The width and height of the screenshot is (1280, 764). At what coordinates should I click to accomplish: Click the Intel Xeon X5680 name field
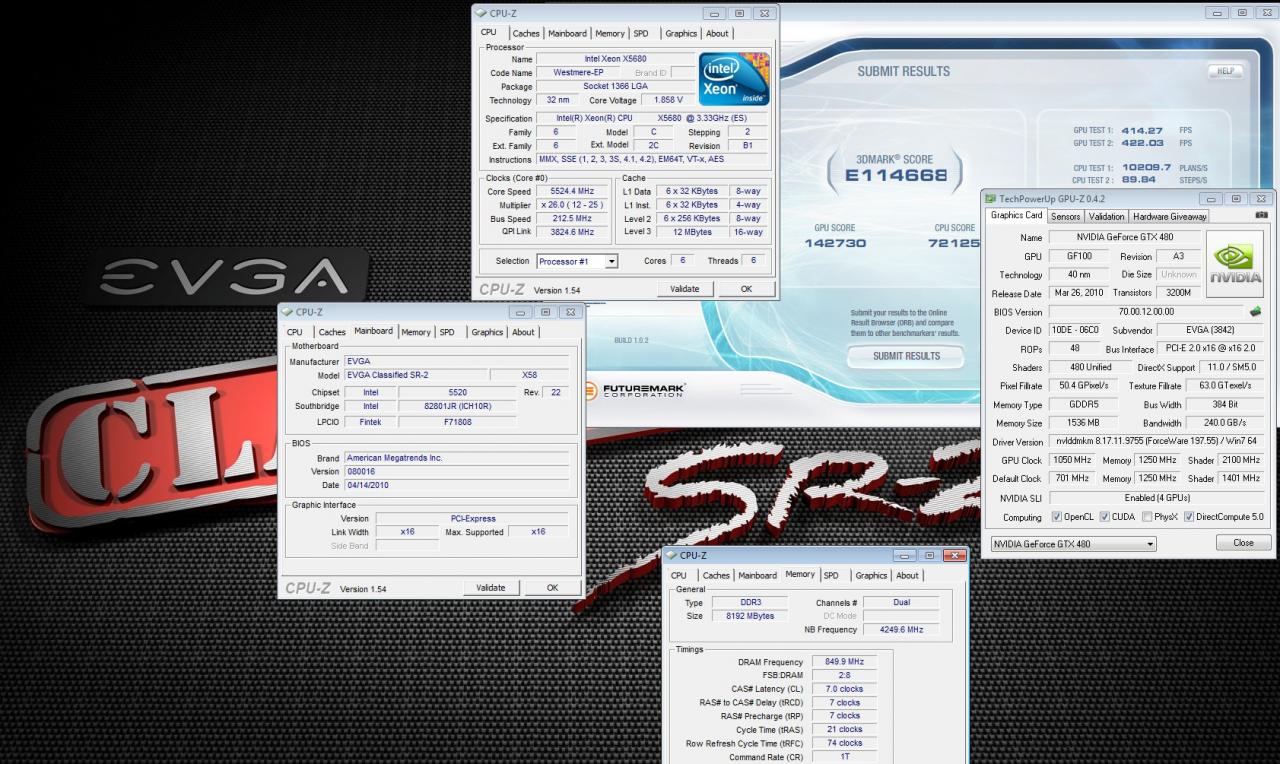[x=615, y=60]
